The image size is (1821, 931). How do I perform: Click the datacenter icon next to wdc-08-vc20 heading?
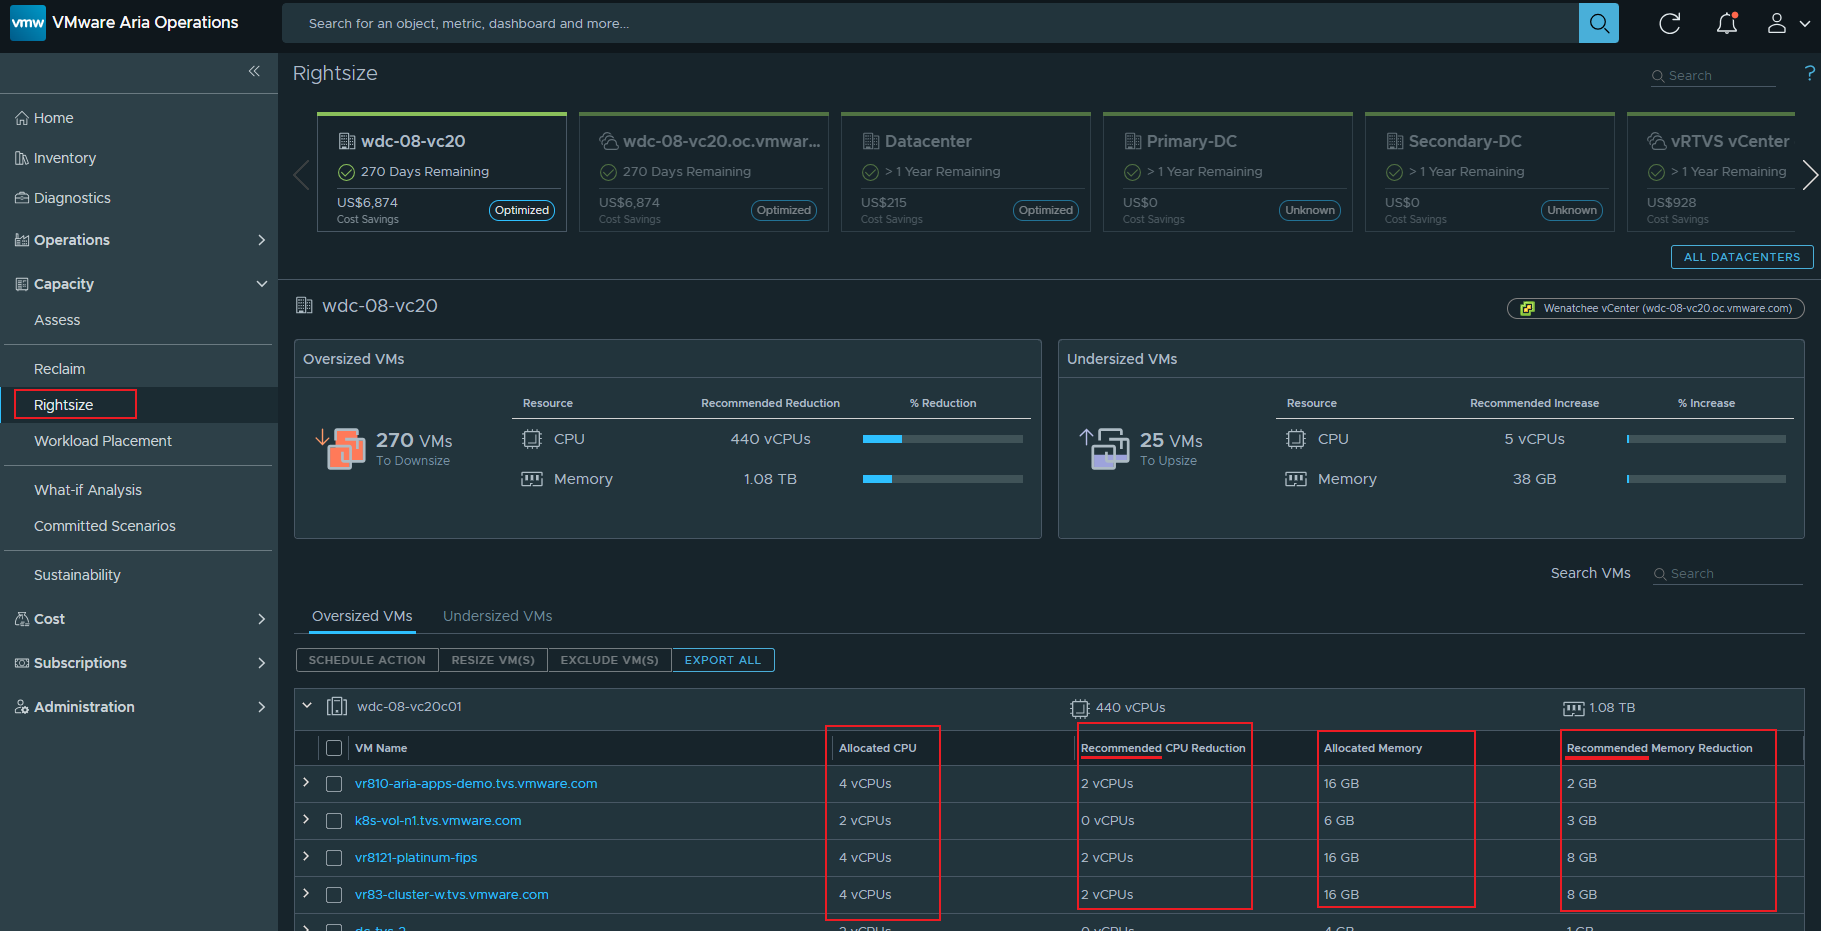point(304,305)
